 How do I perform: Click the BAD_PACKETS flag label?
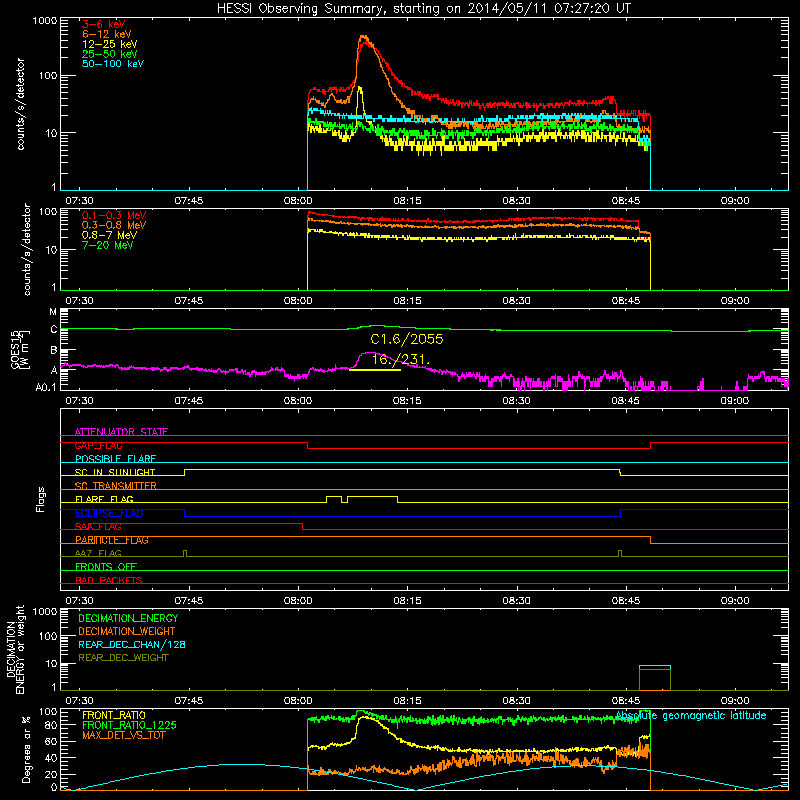click(109, 580)
